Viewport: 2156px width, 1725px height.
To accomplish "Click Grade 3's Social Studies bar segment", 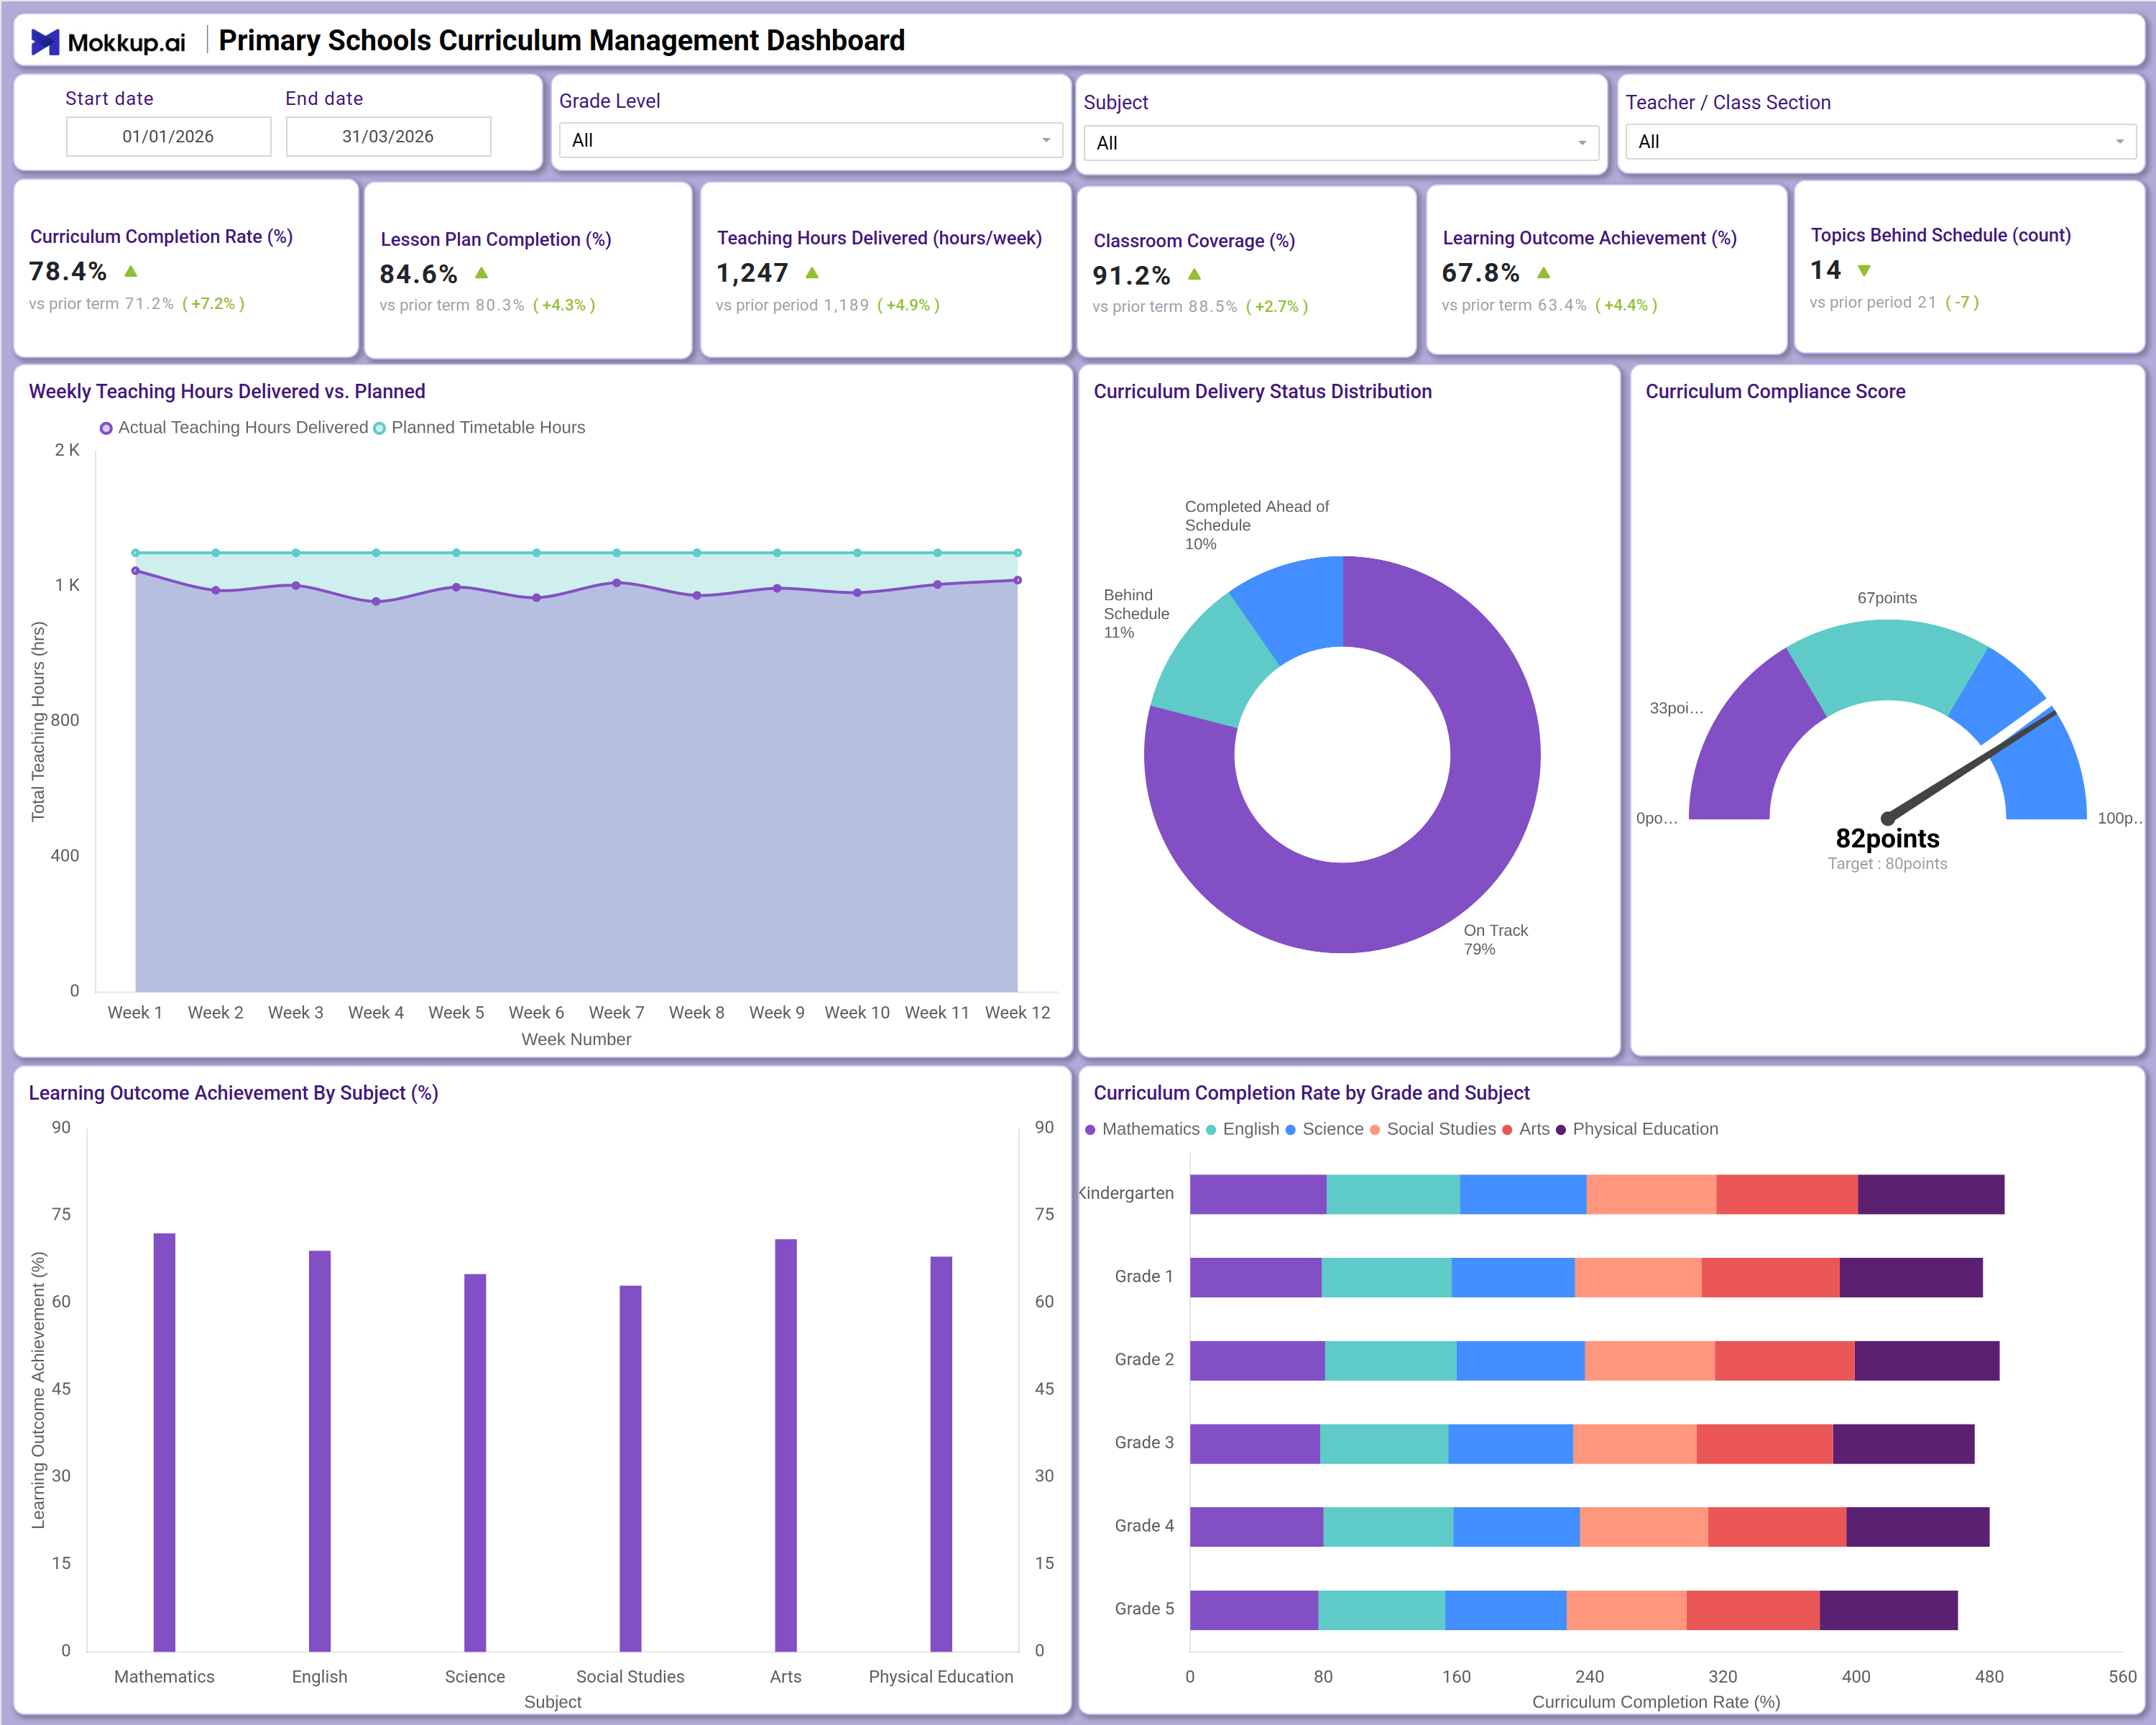I will 1635,1444.
